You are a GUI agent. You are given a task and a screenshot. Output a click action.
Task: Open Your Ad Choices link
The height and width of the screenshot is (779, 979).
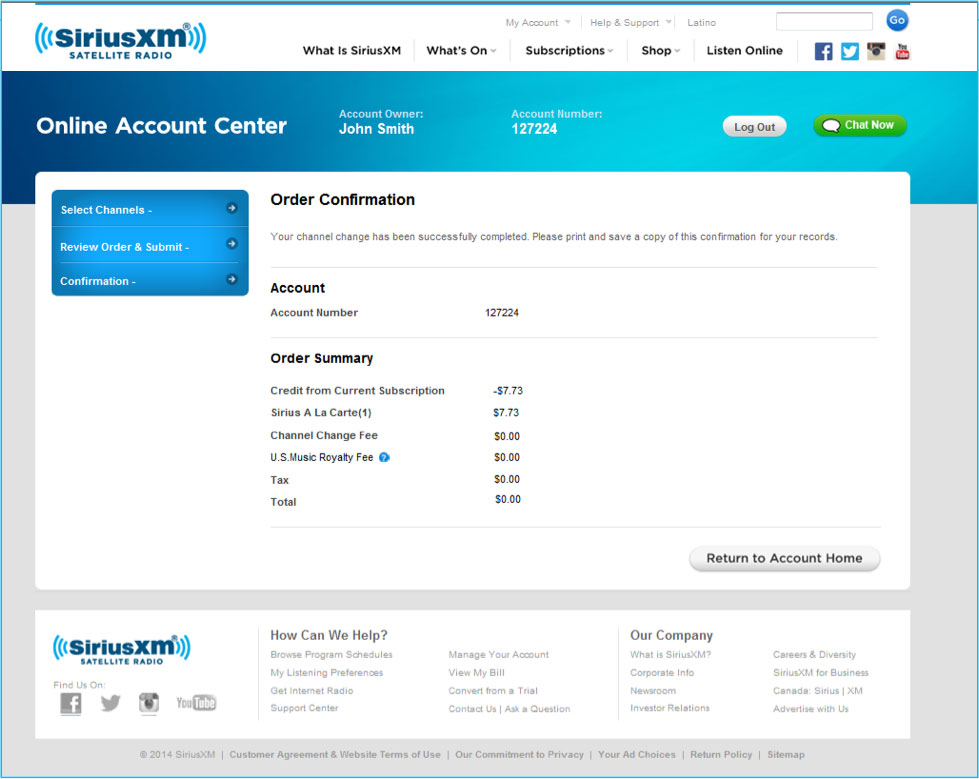pos(637,755)
